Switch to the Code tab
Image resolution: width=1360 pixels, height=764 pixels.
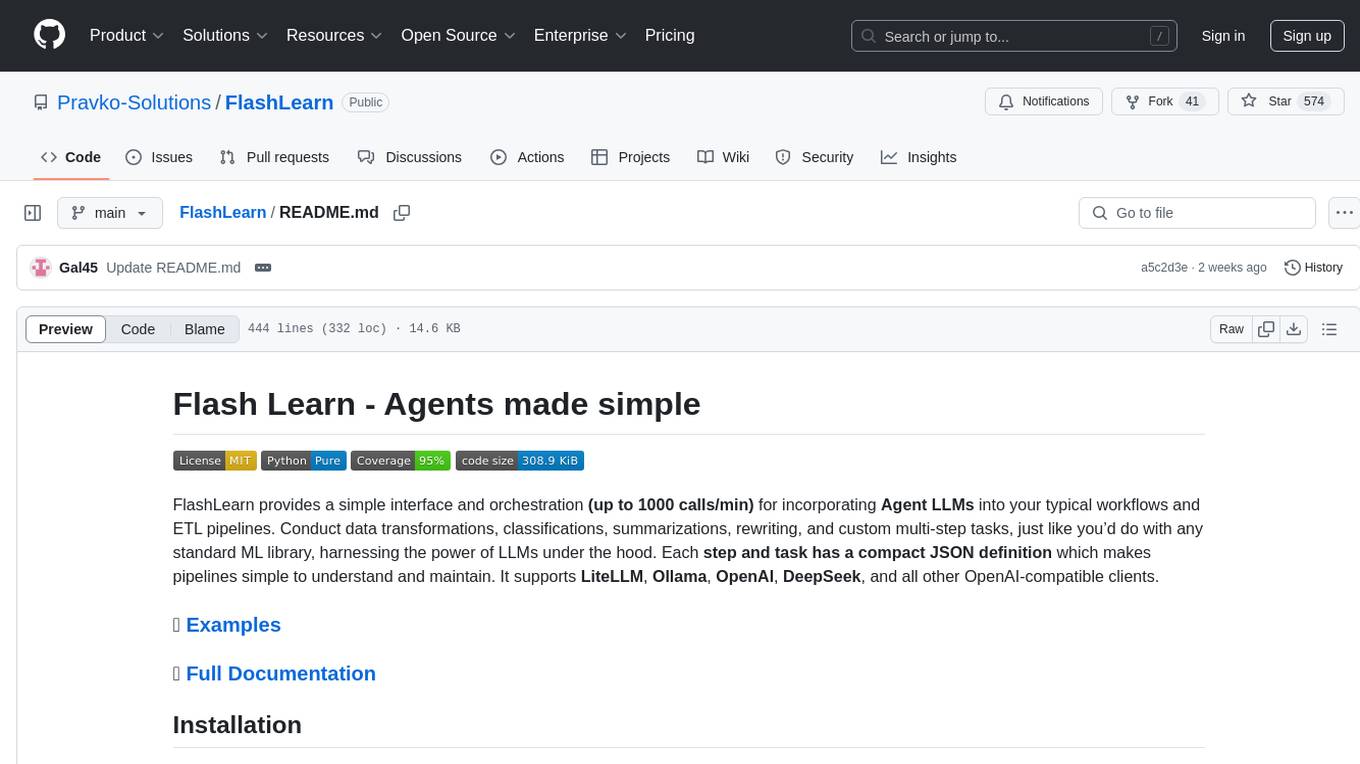(71, 157)
